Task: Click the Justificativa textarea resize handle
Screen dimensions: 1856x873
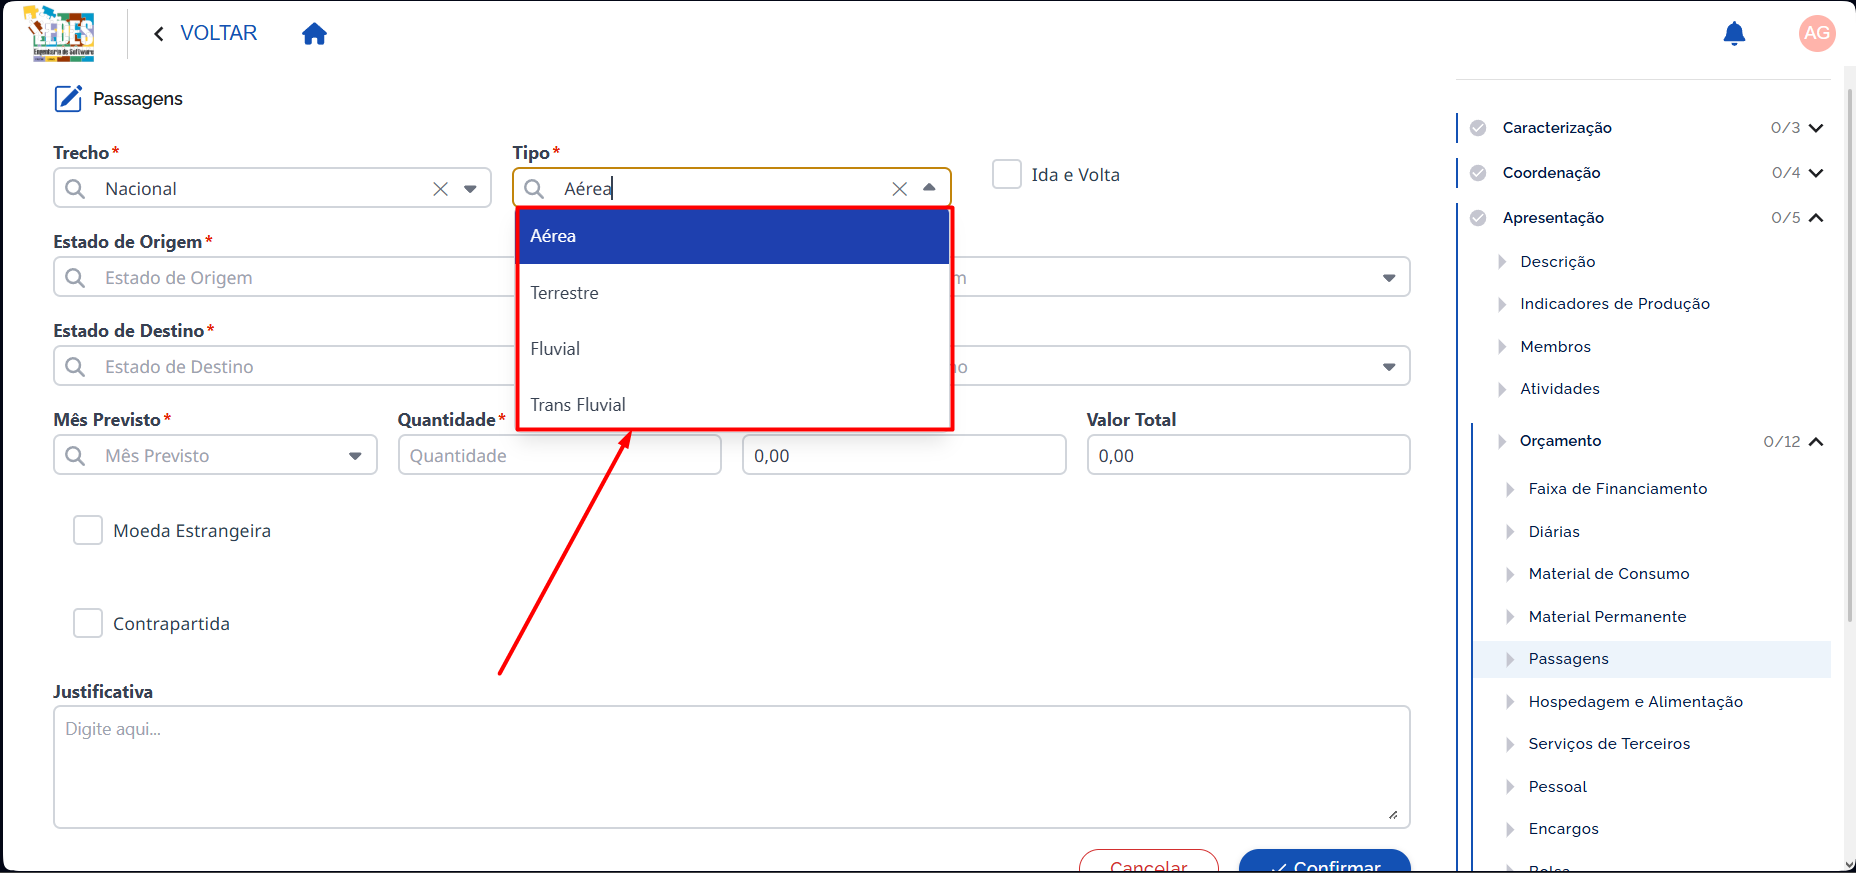Action: click(1393, 815)
